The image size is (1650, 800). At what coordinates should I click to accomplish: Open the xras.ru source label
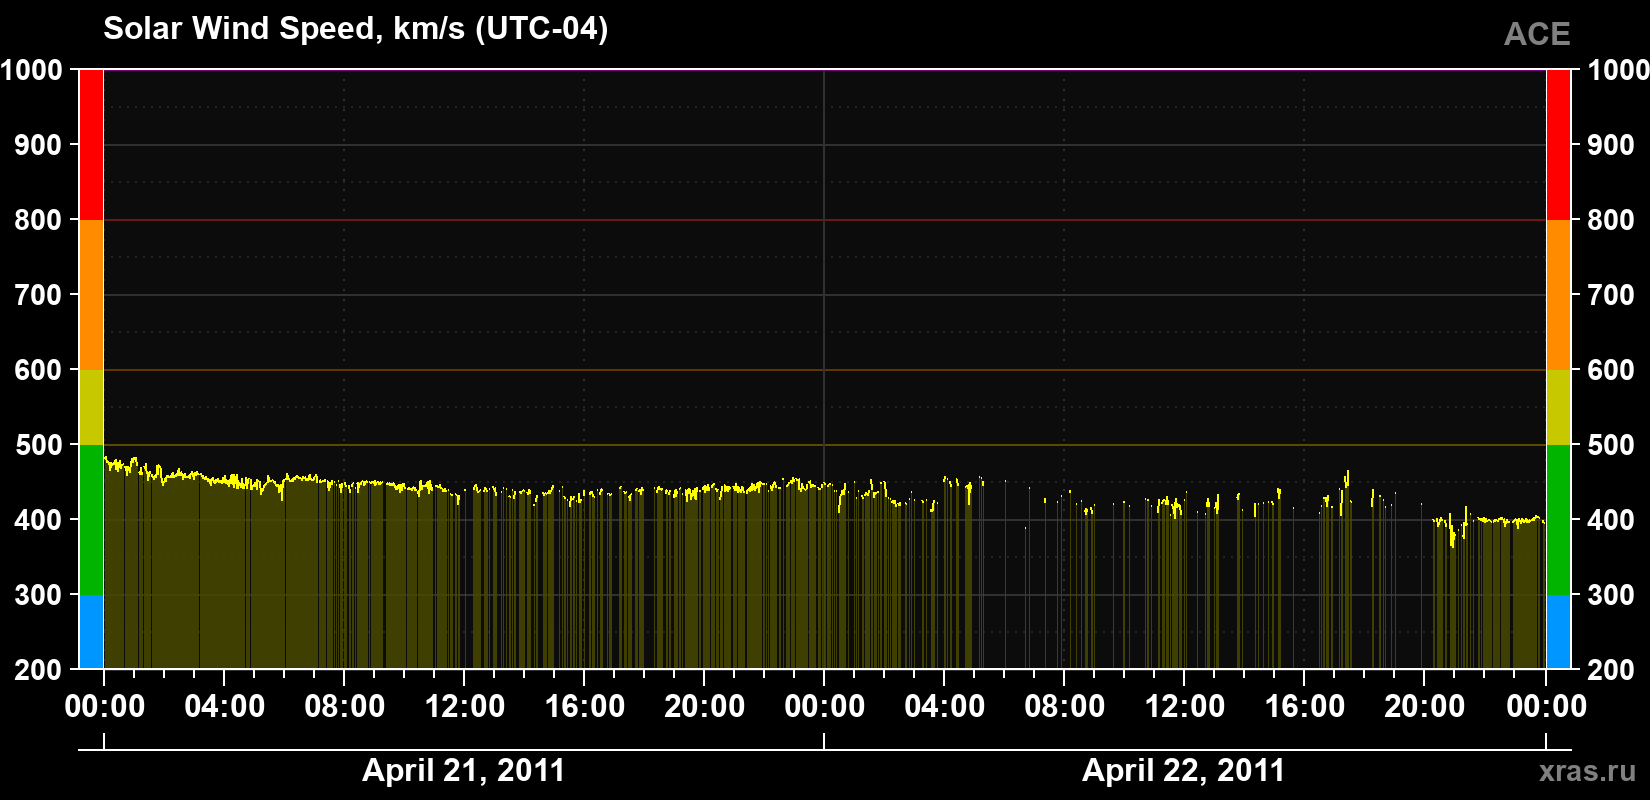pos(1588,771)
